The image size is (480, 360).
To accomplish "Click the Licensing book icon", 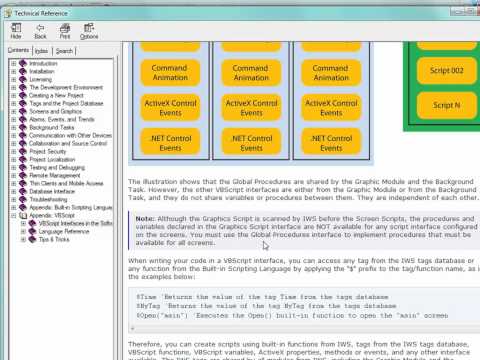I will click(x=23, y=79).
